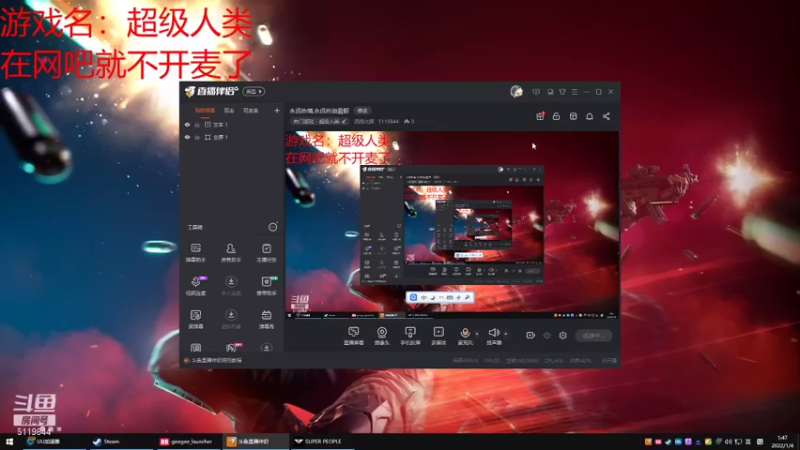
Task: Download the multi-person link tool
Action: (231, 286)
